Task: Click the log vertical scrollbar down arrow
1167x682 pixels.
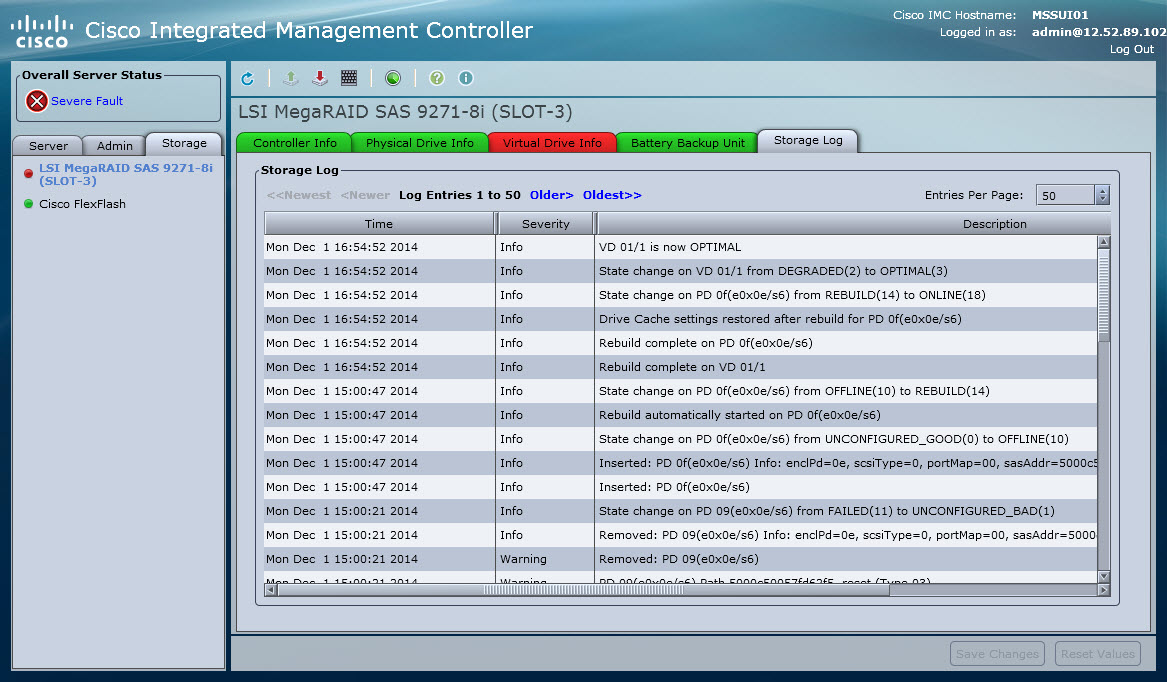Action: [x=1104, y=576]
